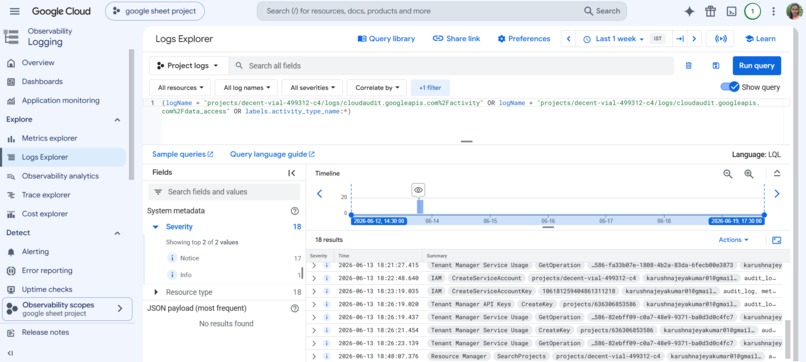Open notifications badge showing 1

point(753,11)
